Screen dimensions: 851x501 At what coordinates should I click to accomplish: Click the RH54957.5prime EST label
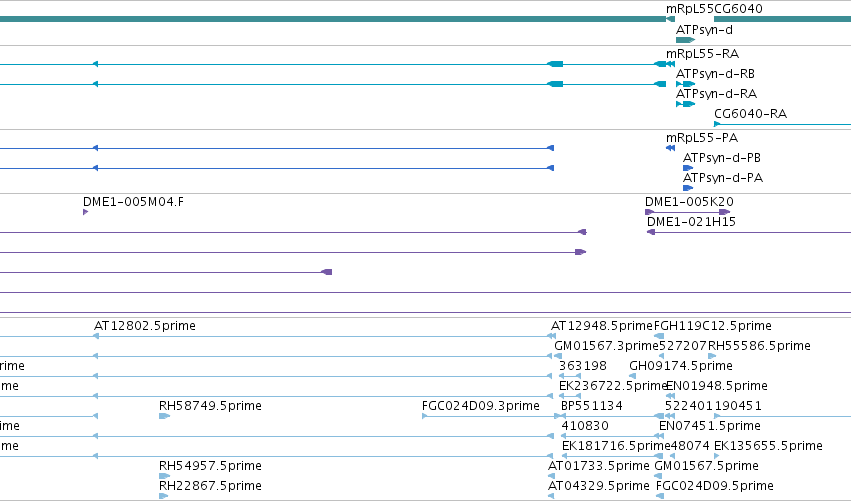click(x=210, y=466)
